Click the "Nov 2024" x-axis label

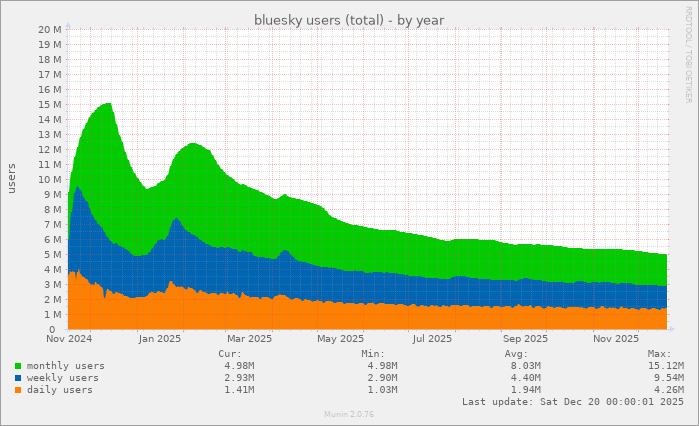pyautogui.click(x=69, y=339)
